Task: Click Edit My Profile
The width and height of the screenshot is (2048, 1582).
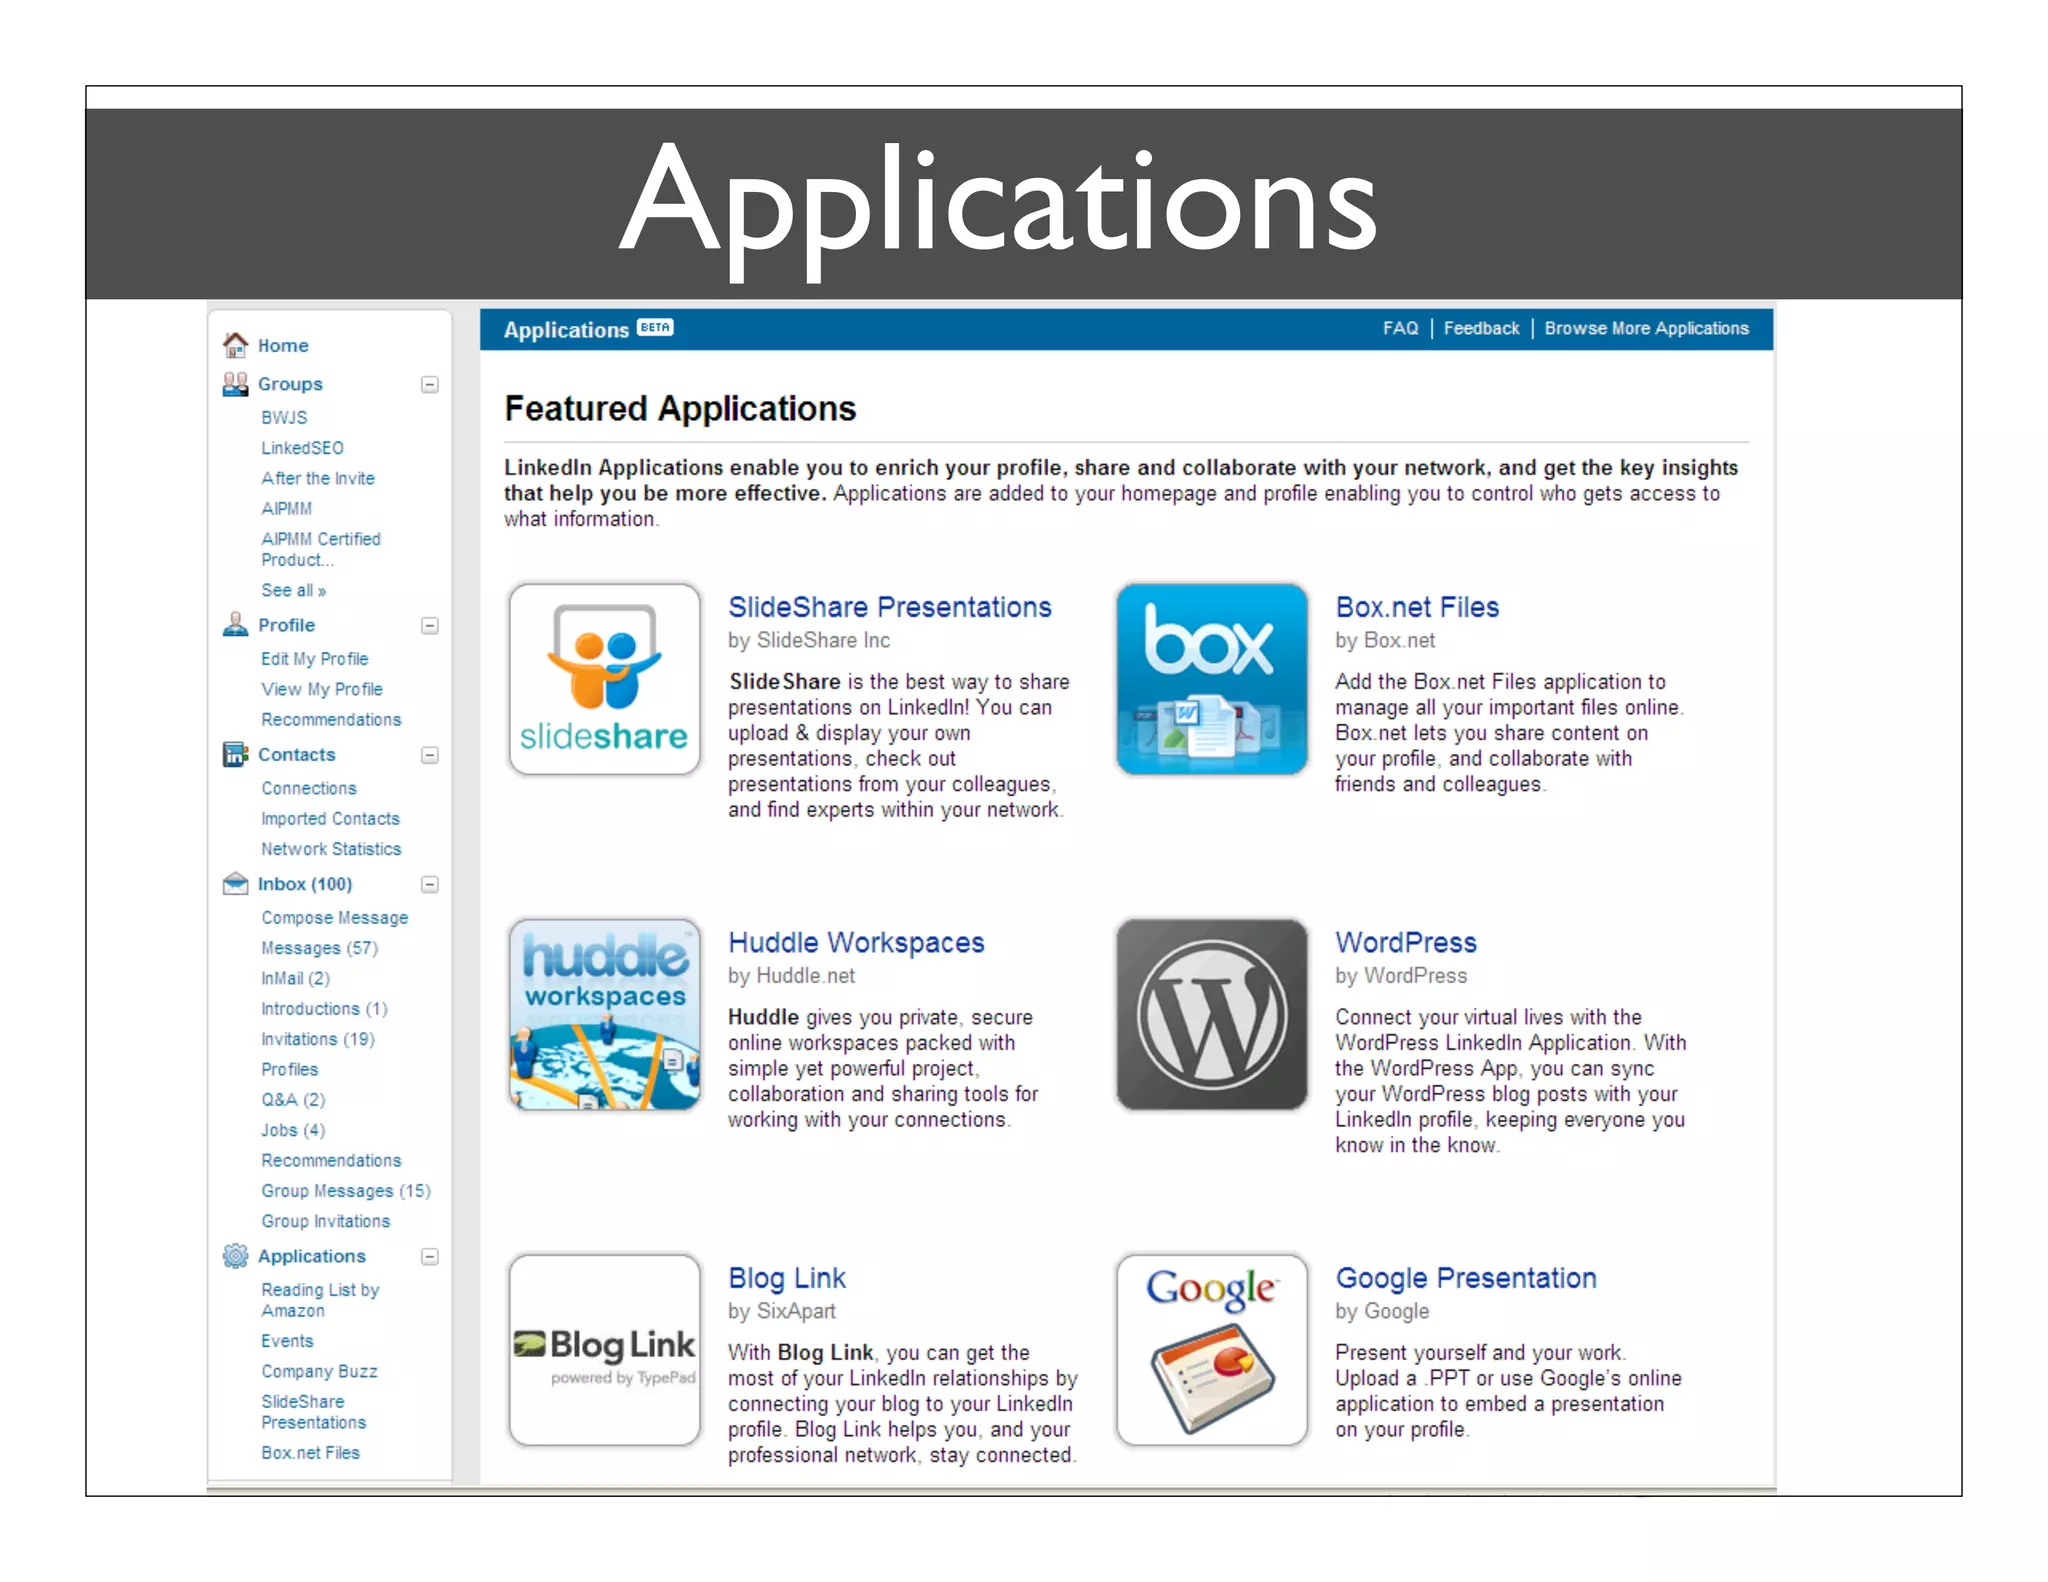Action: click(314, 659)
